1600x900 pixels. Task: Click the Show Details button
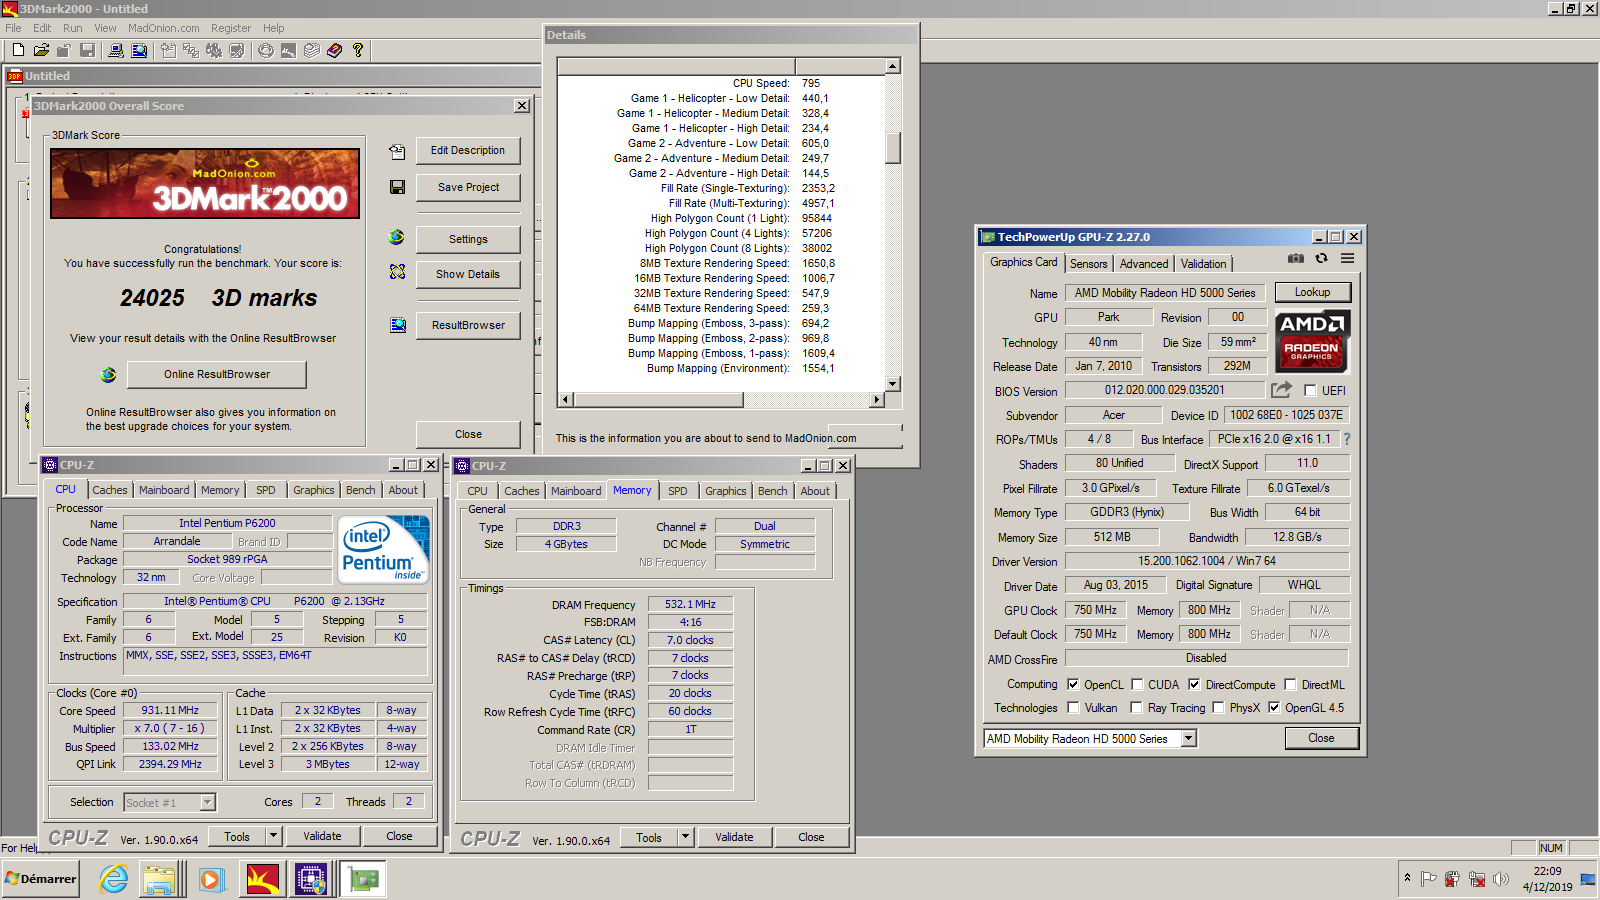pyautogui.click(x=468, y=274)
